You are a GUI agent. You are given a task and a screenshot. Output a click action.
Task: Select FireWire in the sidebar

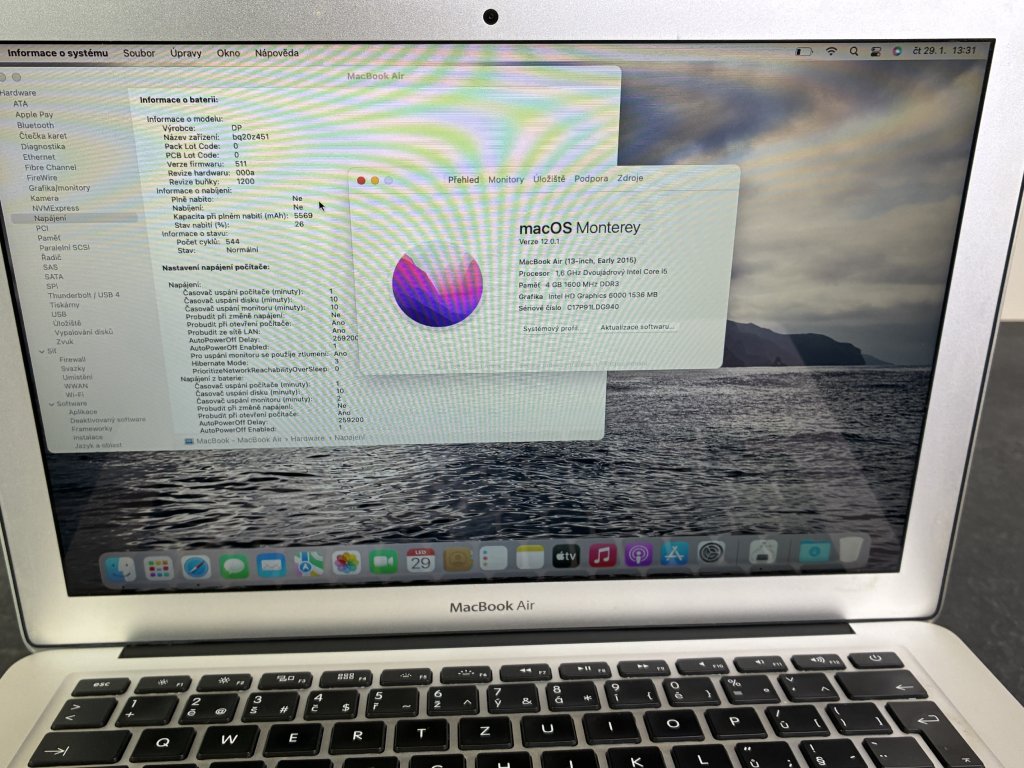pyautogui.click(x=42, y=178)
